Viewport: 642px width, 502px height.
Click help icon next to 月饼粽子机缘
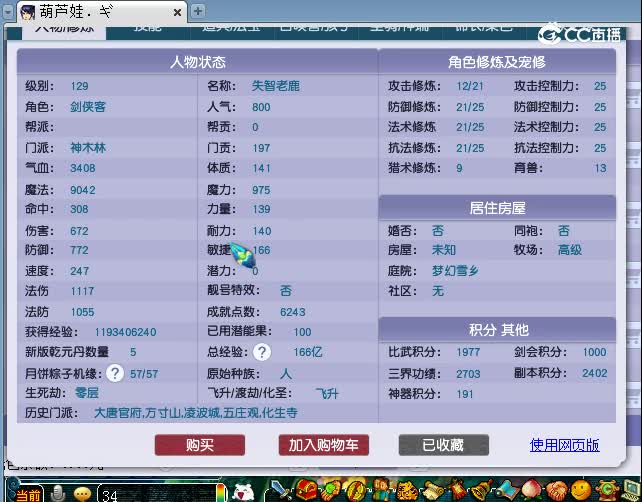115,373
